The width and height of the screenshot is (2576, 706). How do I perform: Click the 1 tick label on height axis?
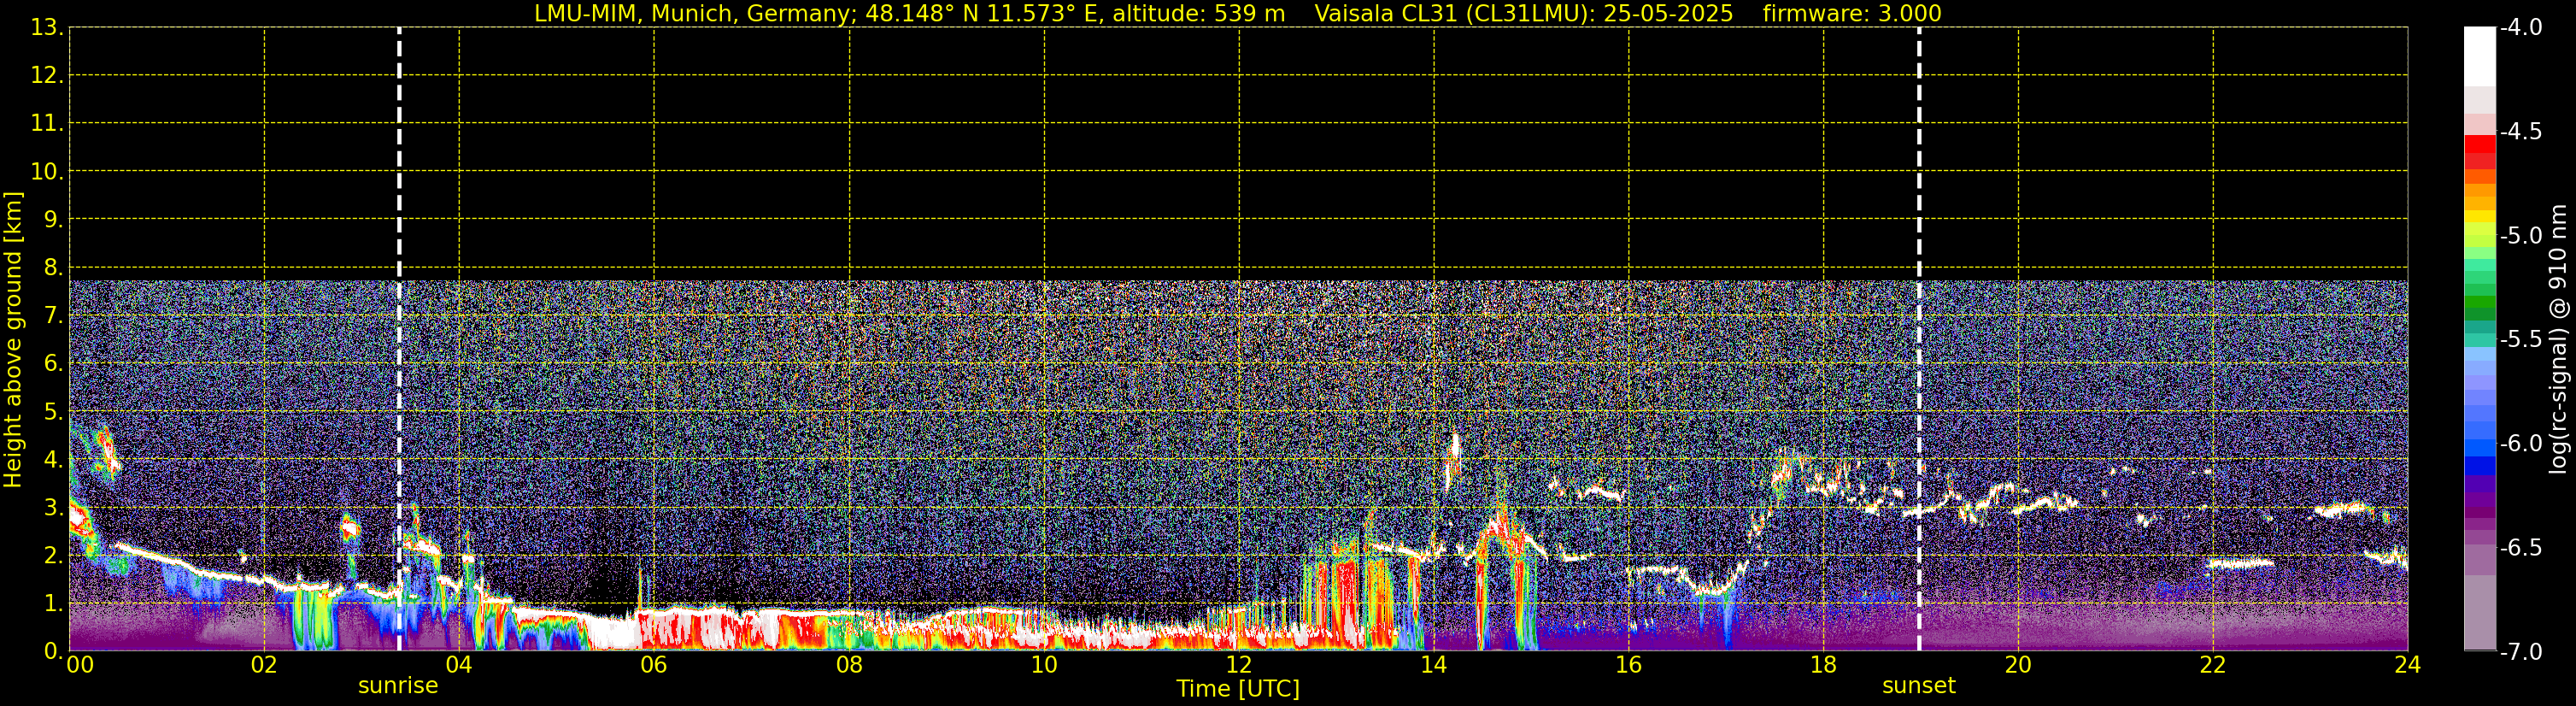pos(52,603)
